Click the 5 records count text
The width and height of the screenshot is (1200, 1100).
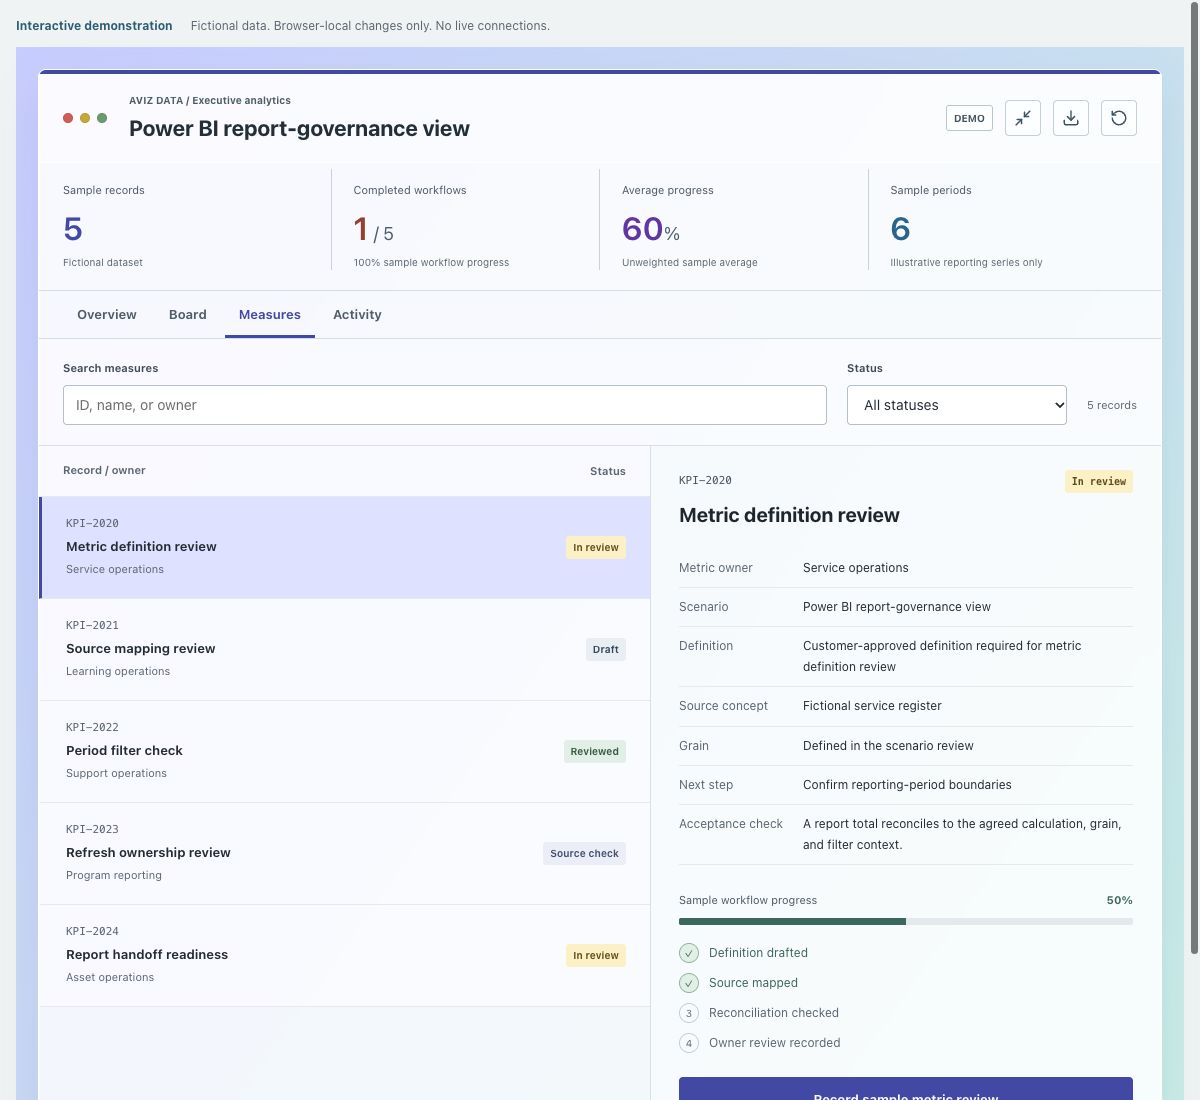[x=1112, y=405]
